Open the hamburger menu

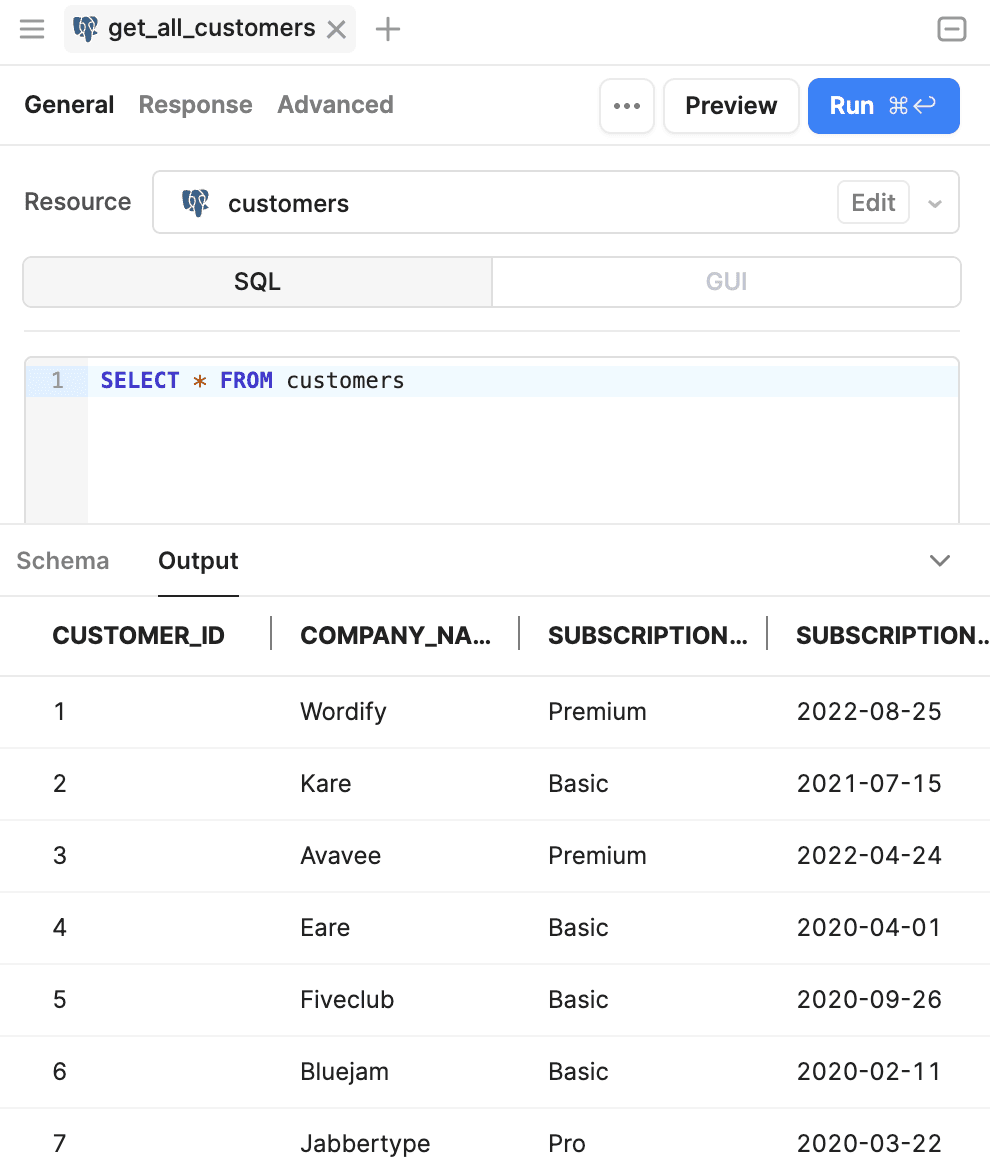[x=31, y=29]
